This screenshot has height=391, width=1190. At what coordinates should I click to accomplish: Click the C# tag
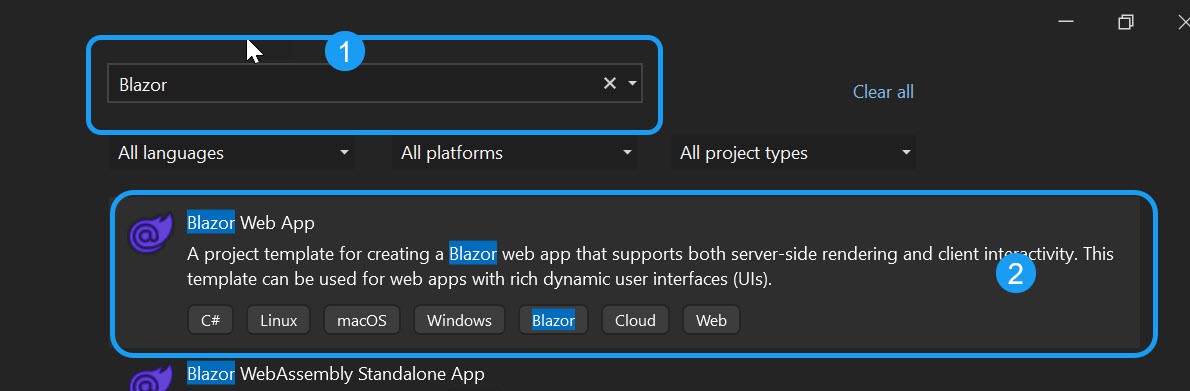pyautogui.click(x=210, y=320)
